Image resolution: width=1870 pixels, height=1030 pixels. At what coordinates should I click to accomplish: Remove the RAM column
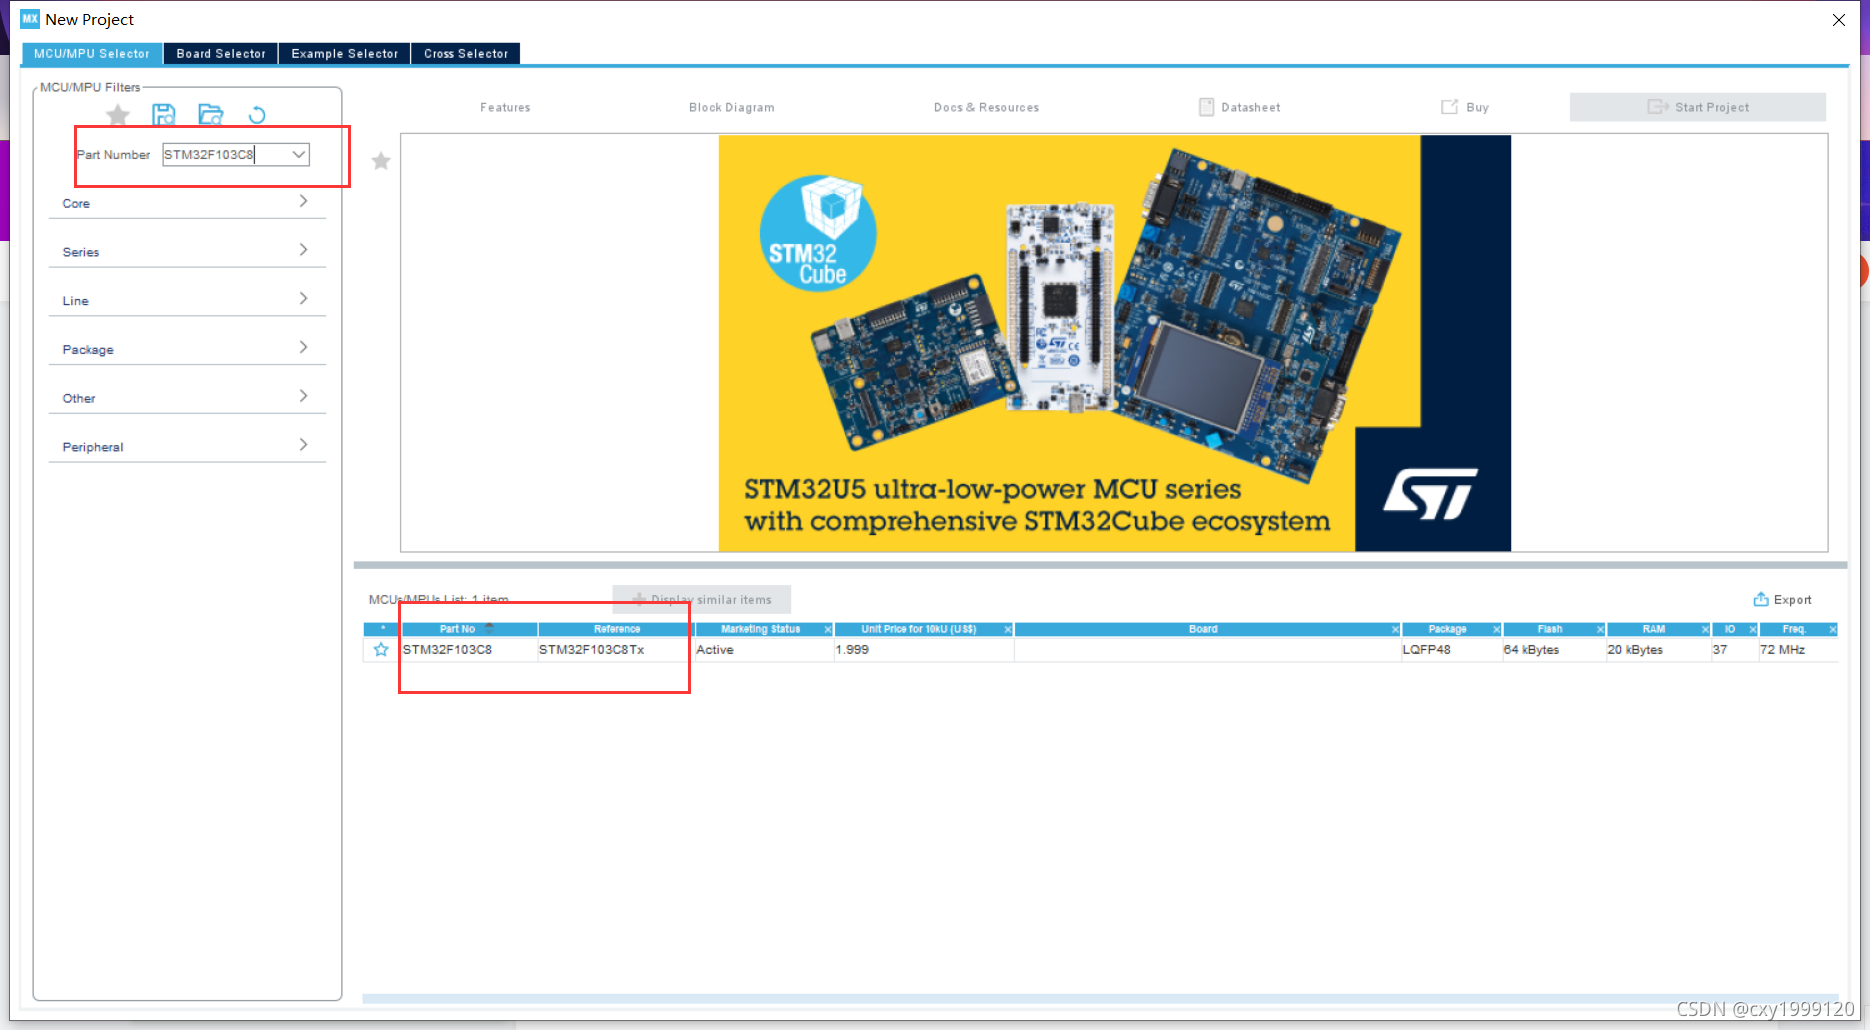point(1706,629)
